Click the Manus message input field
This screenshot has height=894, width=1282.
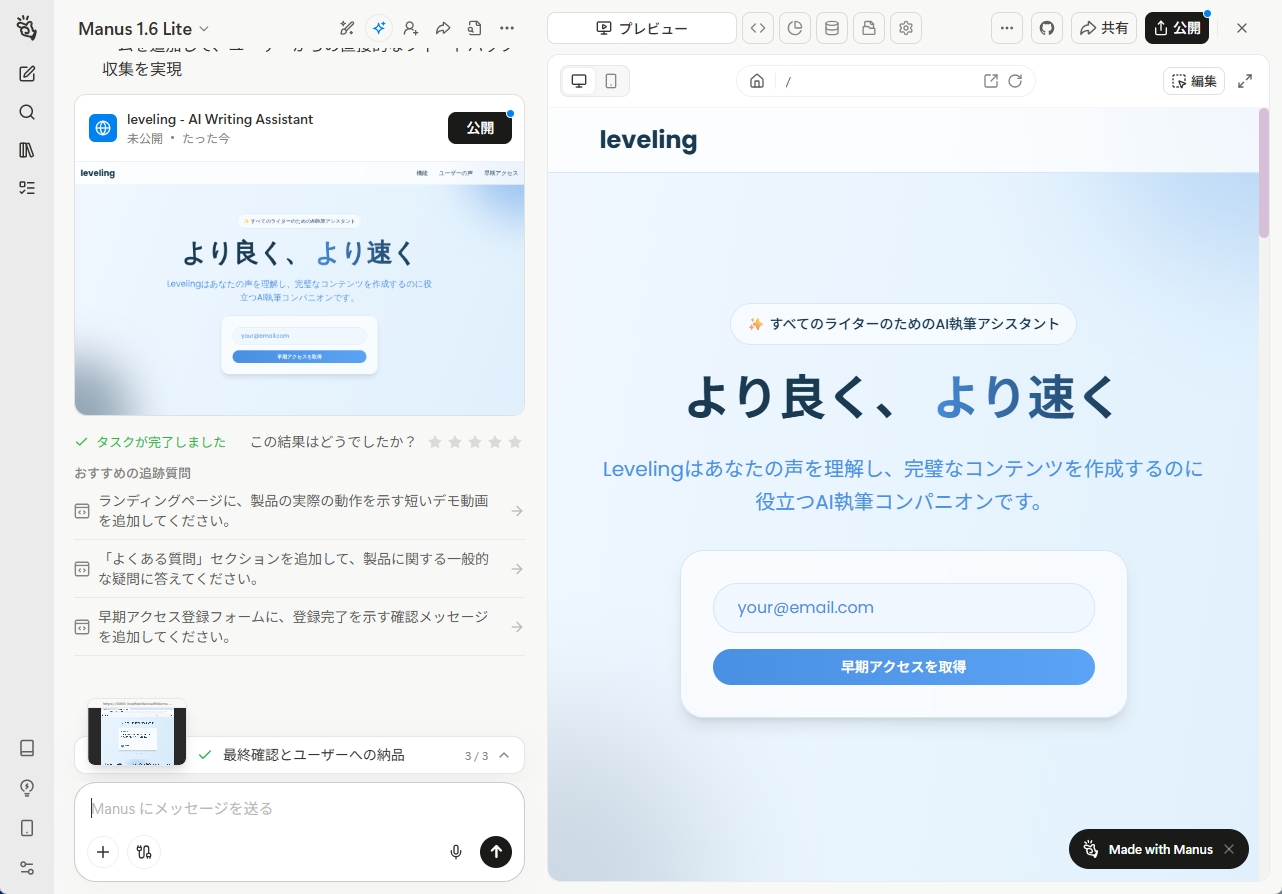tap(299, 808)
